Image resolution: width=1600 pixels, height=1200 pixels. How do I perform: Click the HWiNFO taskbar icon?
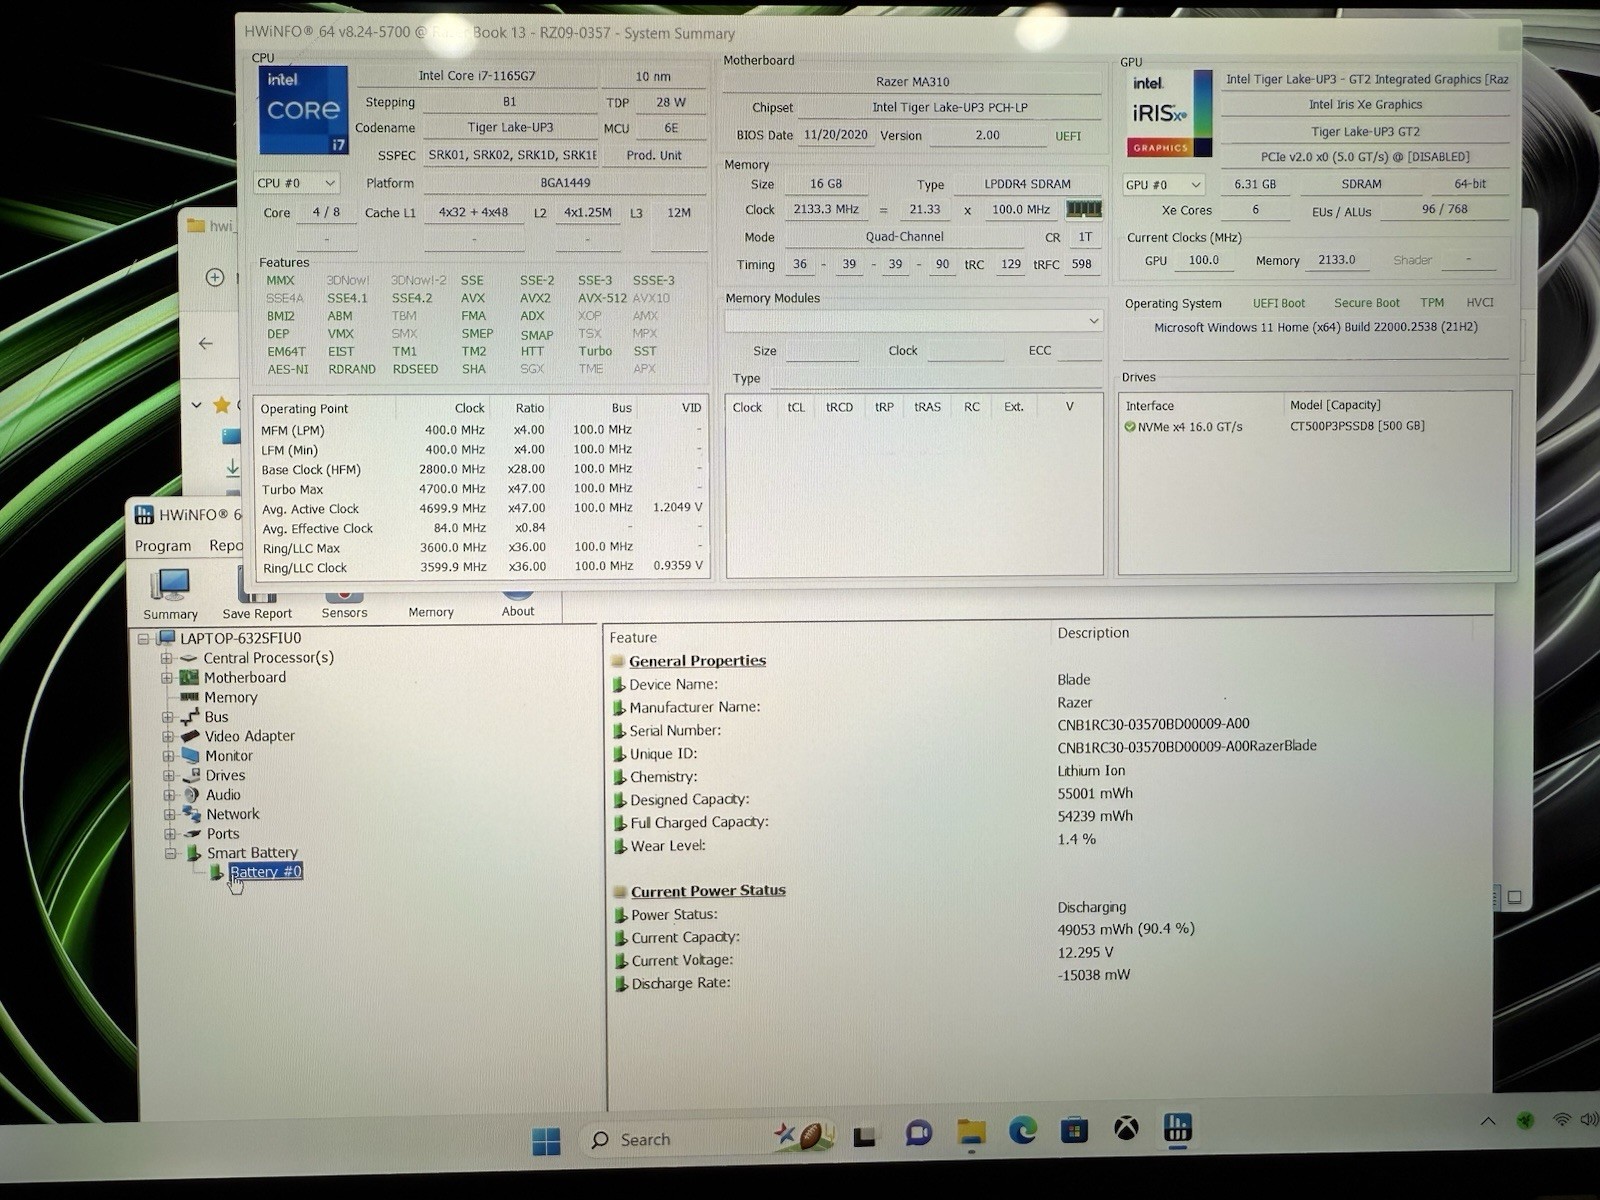coord(1177,1128)
